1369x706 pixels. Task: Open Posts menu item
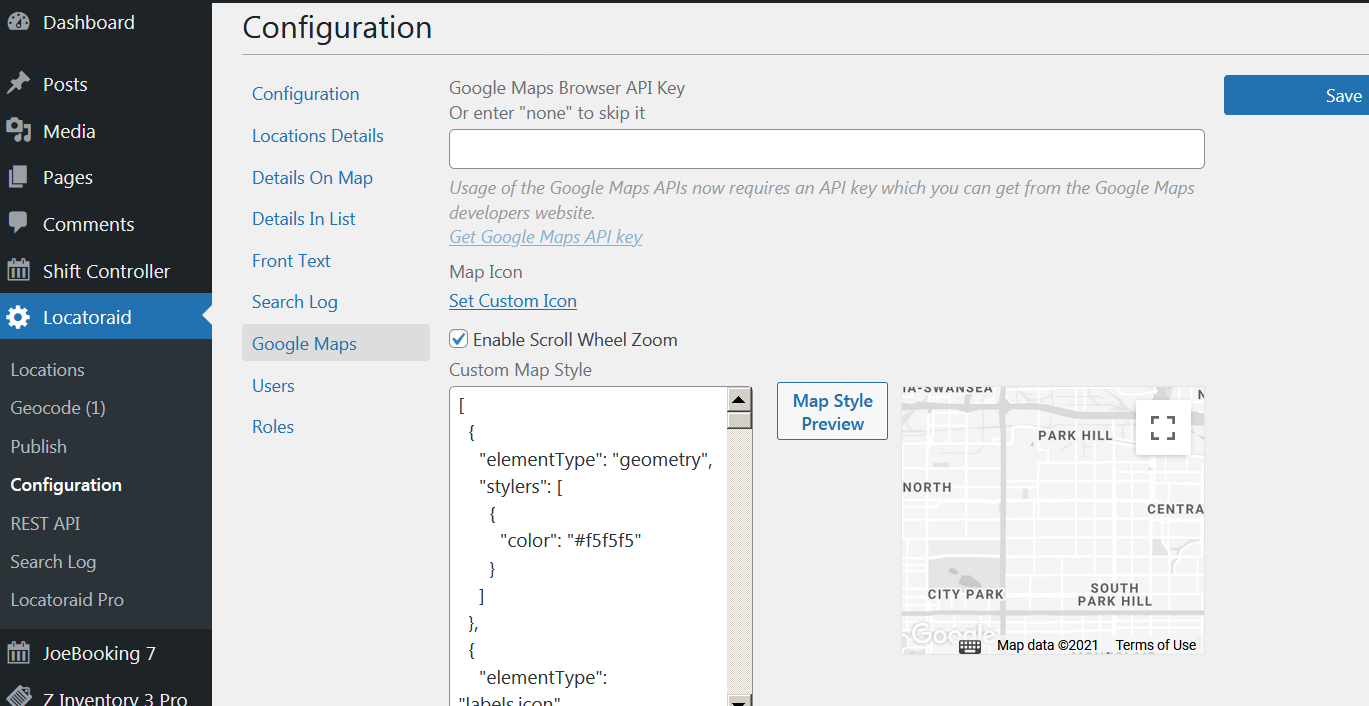pyautogui.click(x=106, y=84)
